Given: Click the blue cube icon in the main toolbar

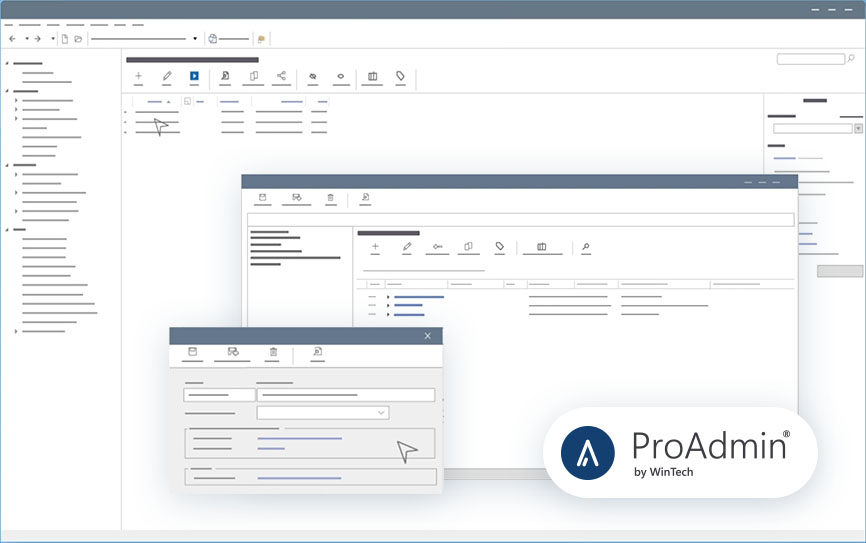Looking at the screenshot, I should tap(213, 39).
